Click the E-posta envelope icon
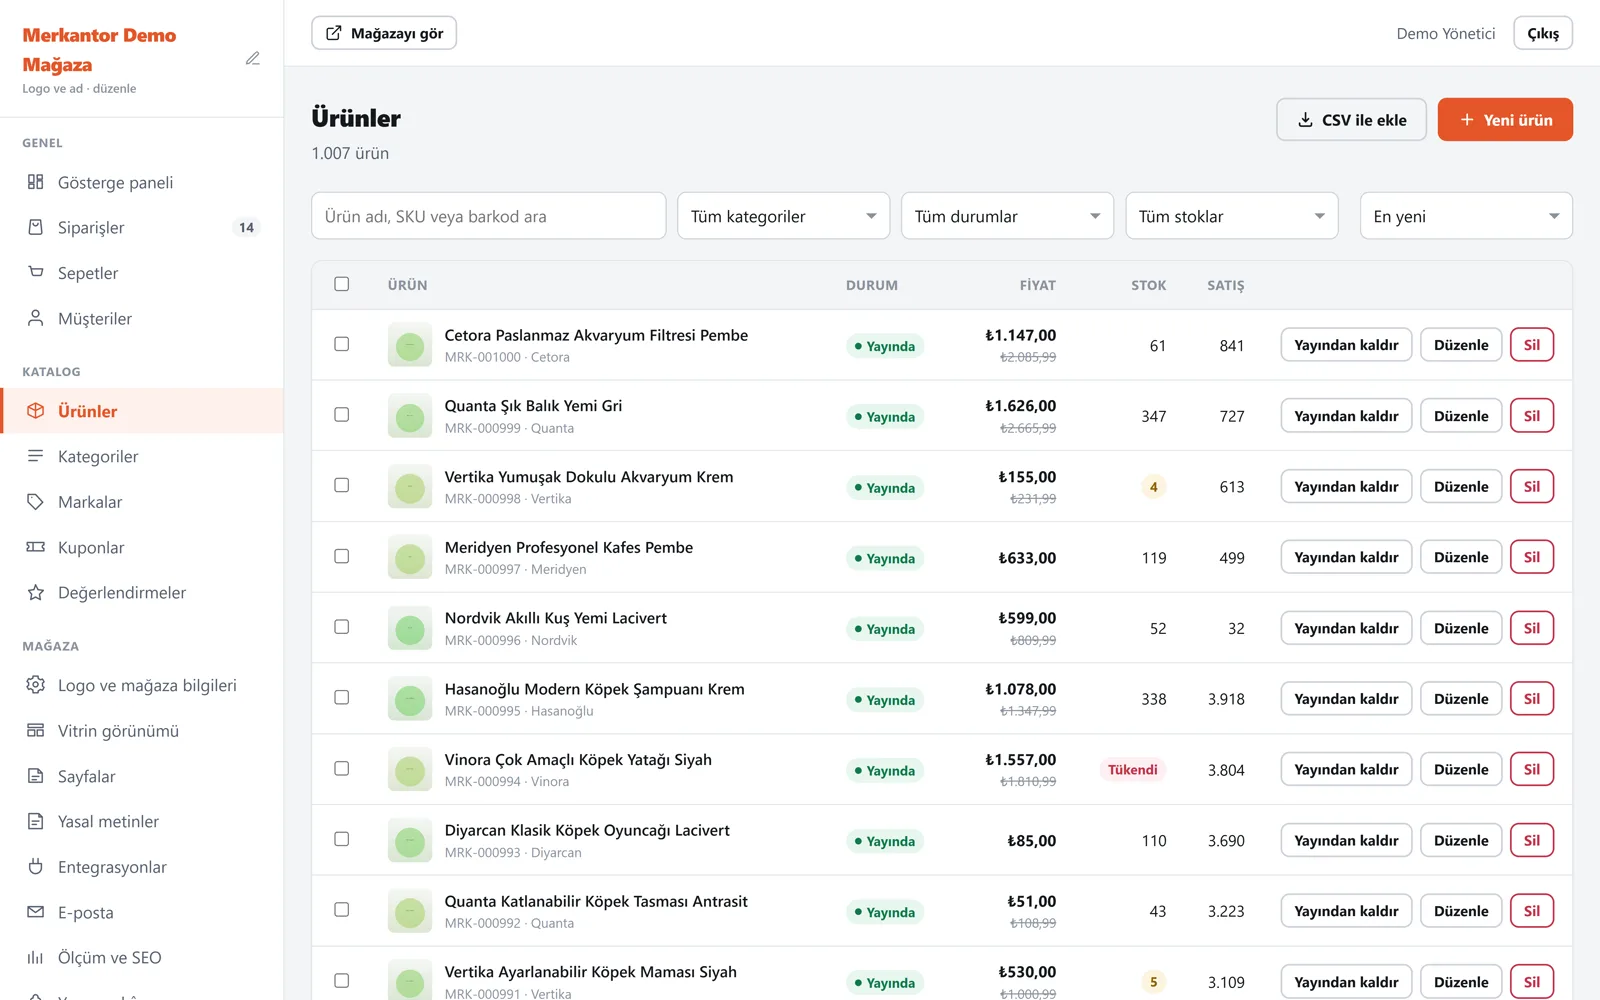Screen dimensions: 1600x1000 point(36,912)
